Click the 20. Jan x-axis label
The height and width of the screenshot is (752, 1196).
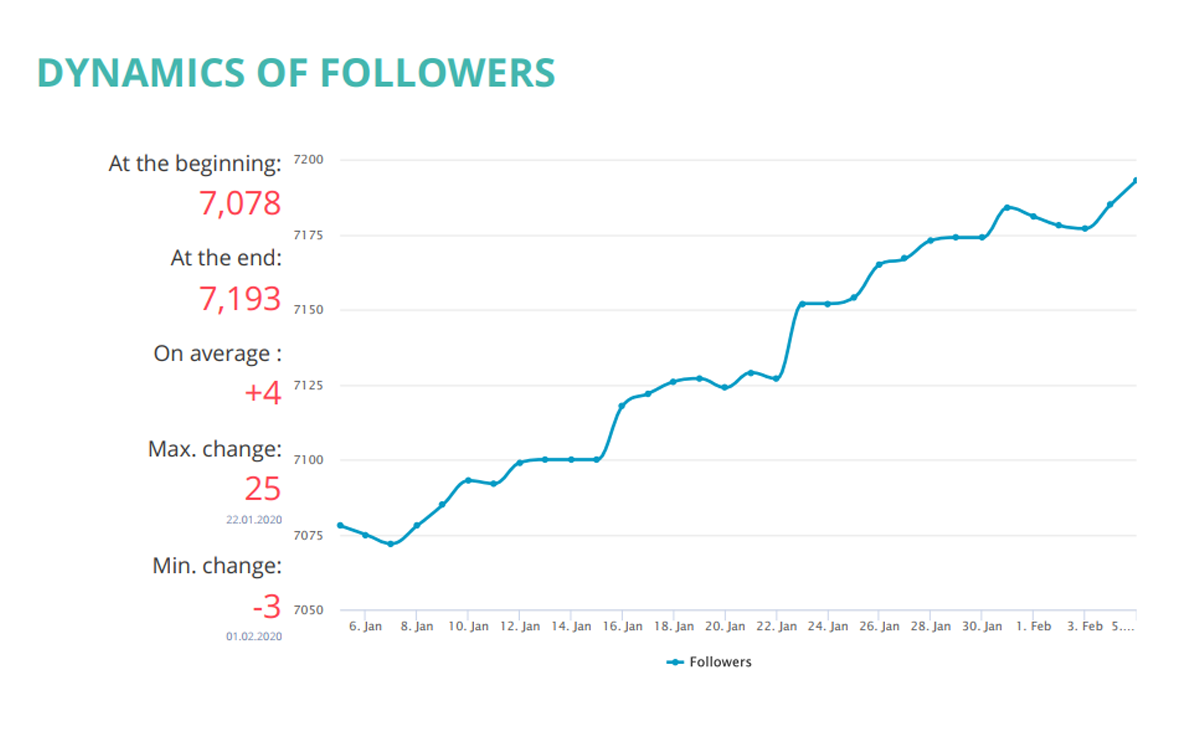[727, 627]
